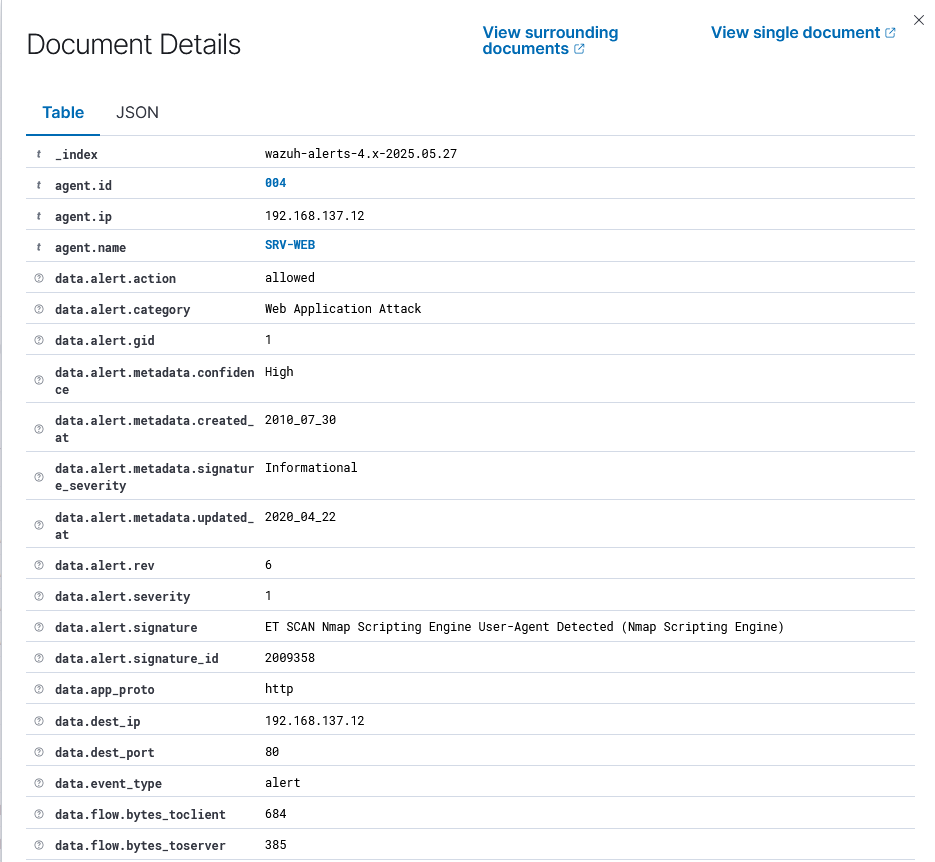
Task: Select the data.alert.signature_id value 2009358
Action: 289,659
